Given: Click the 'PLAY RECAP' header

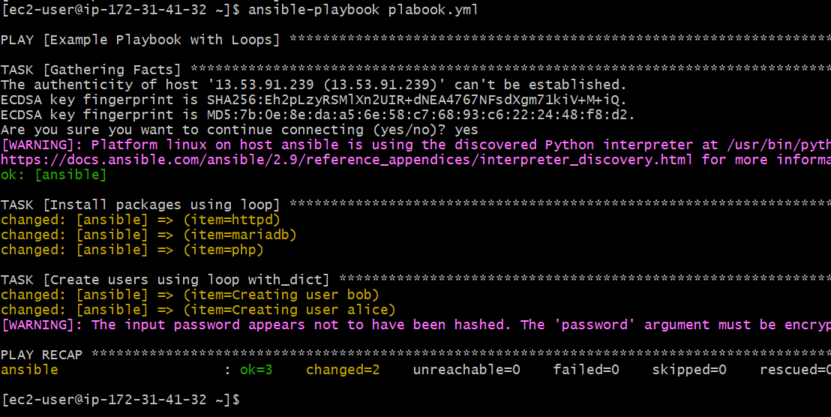Looking at the screenshot, I should (x=42, y=354).
